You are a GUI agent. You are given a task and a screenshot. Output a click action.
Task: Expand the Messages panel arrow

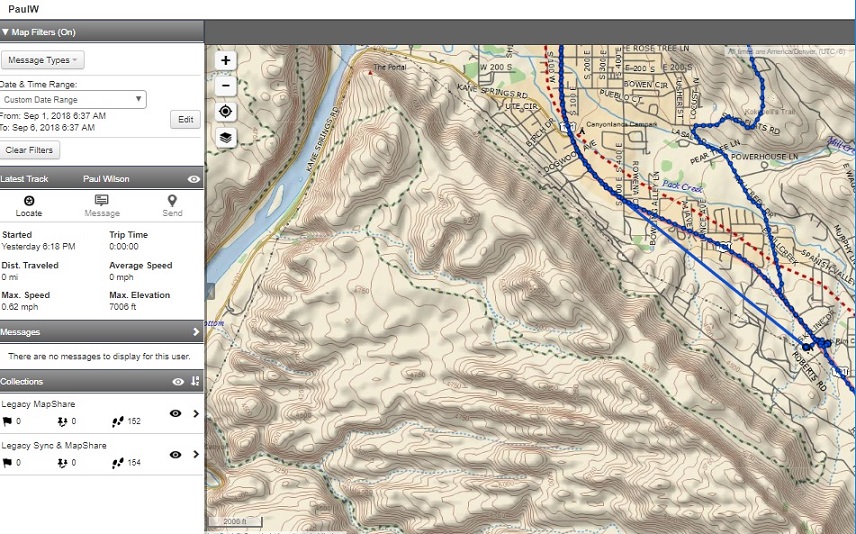[x=195, y=332]
